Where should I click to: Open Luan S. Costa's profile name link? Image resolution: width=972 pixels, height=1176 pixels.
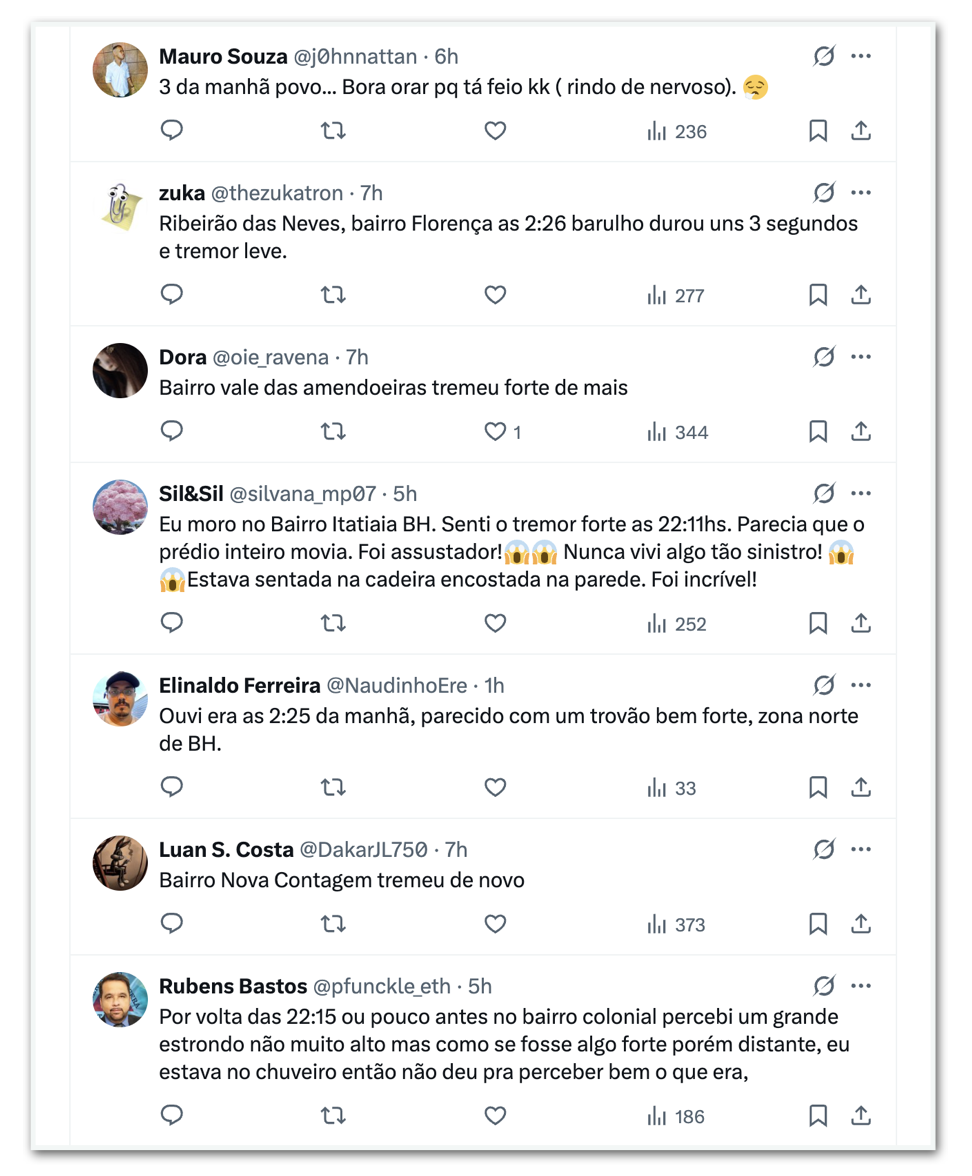tap(226, 849)
